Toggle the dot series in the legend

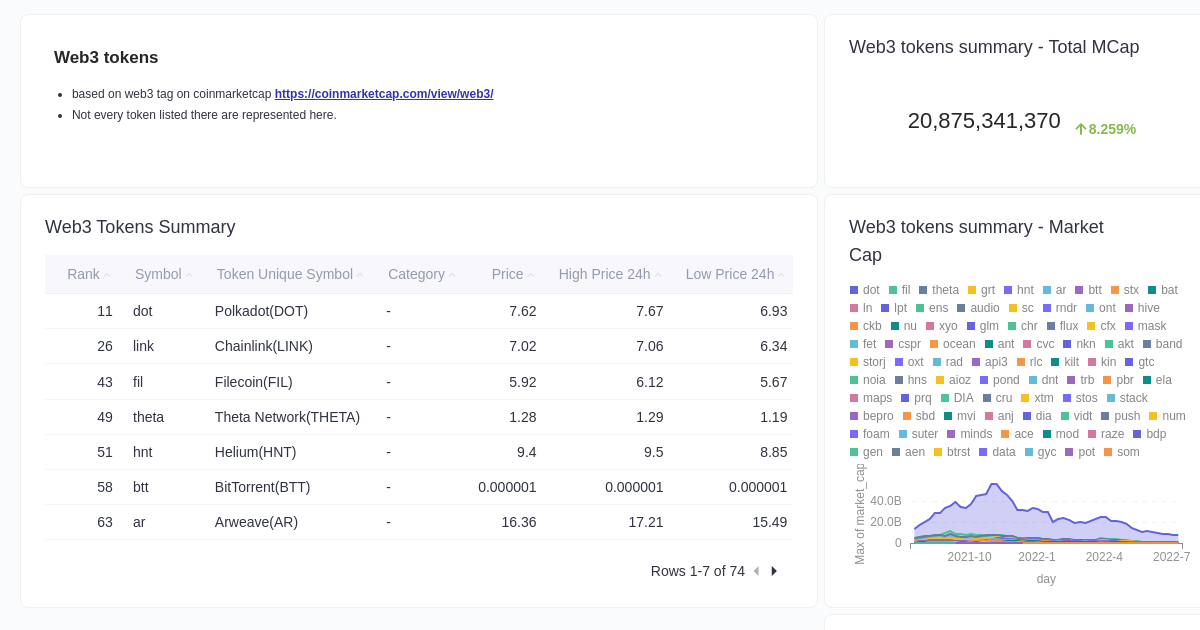[866, 290]
